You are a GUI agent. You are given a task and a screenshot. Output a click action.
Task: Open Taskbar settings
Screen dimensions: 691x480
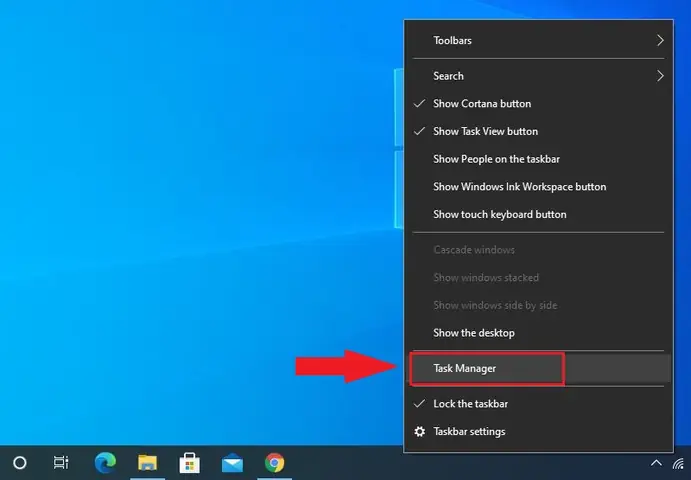[539, 432]
